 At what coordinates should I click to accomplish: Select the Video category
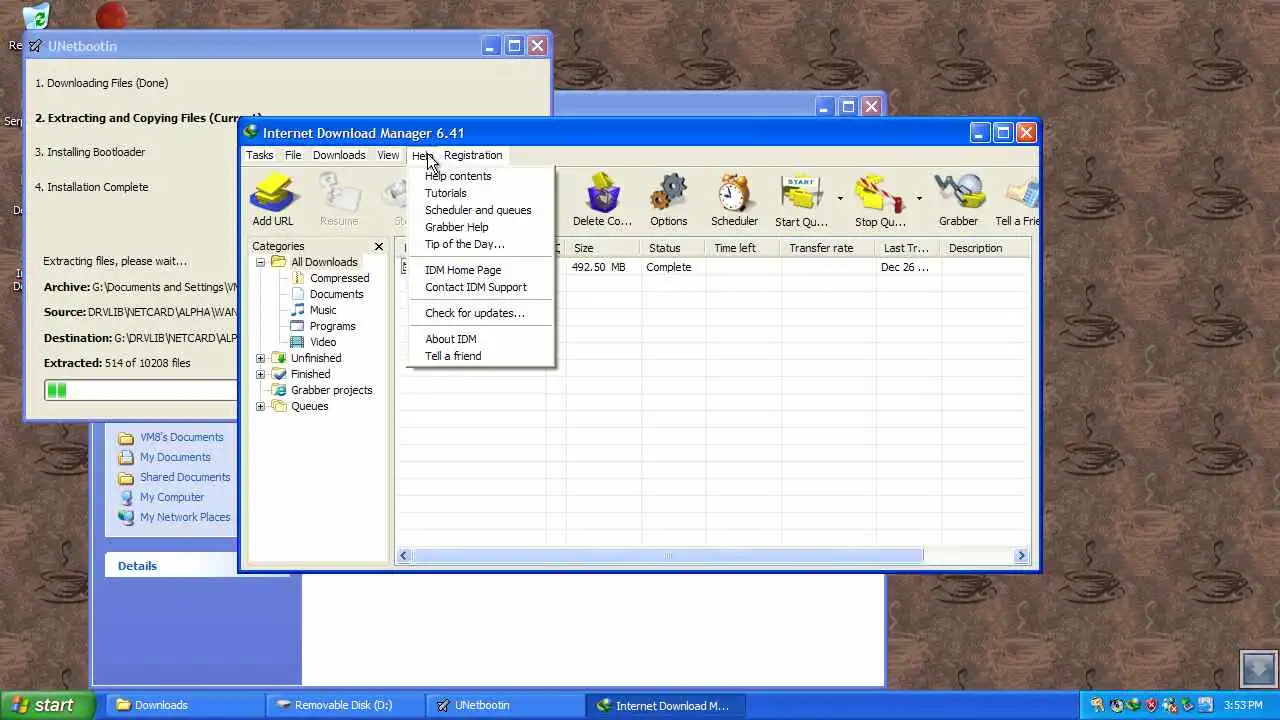click(323, 342)
